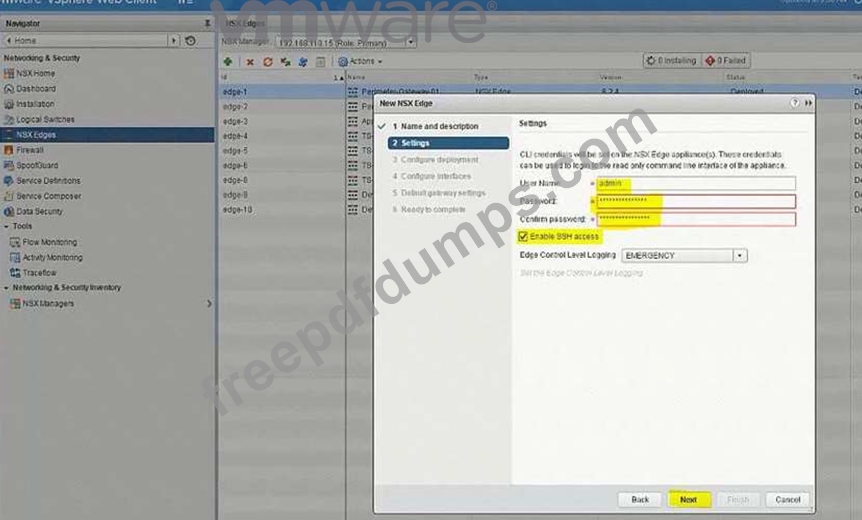Collapse Networking & Security Inventory section
Image resolution: width=862 pixels, height=520 pixels.
6,287
